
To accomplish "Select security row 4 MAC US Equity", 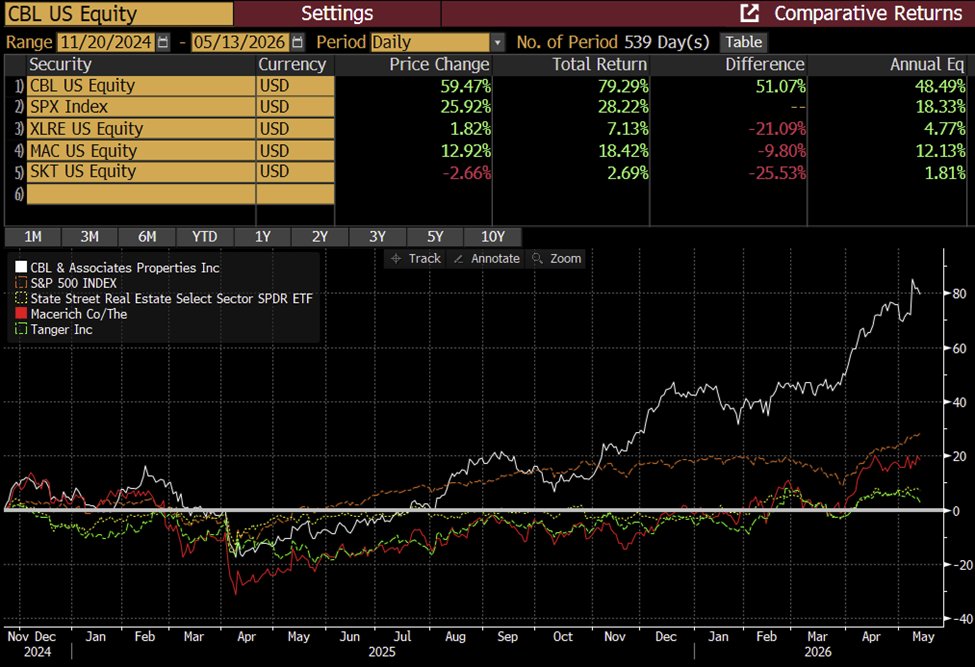I will [x=141, y=150].
